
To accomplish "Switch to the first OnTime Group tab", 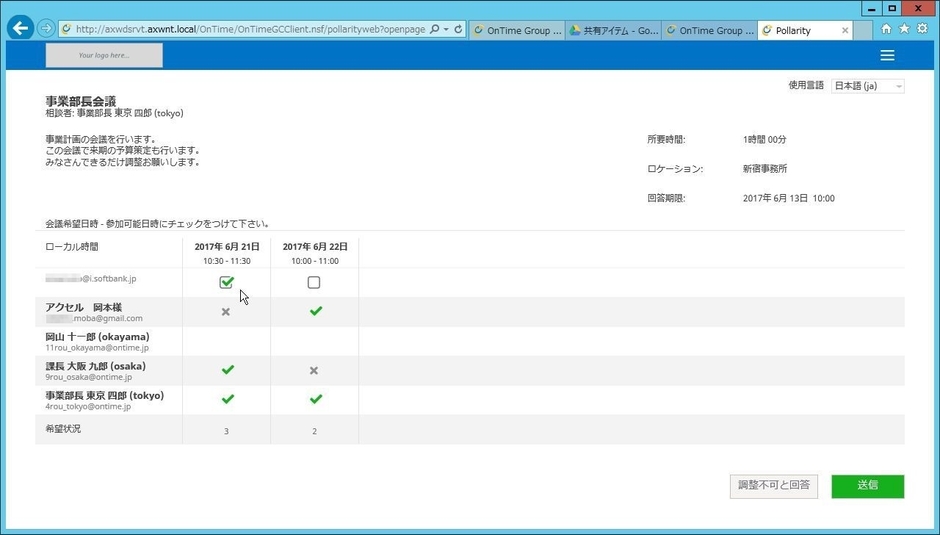I will click(x=517, y=31).
